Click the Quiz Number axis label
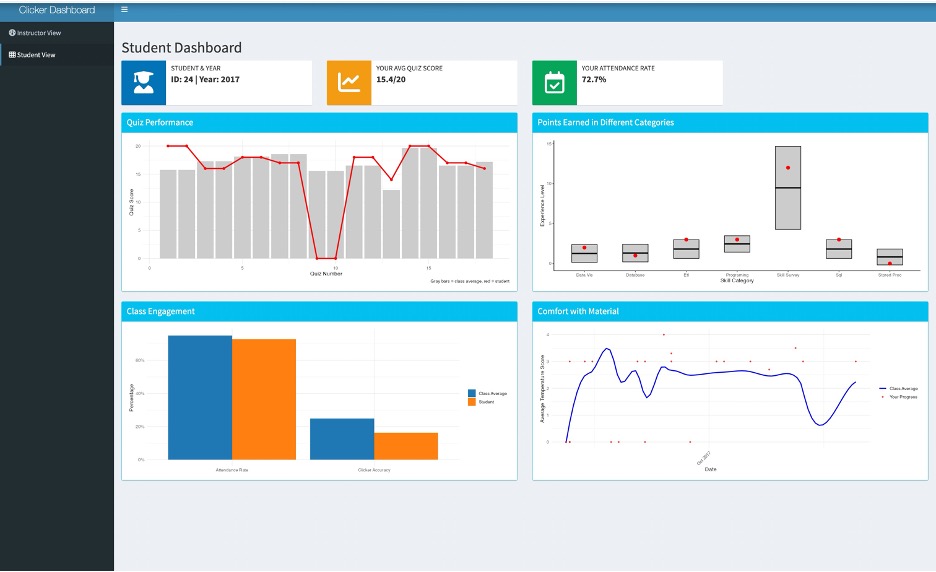Screen dimensions: 936x572 pos(326,273)
